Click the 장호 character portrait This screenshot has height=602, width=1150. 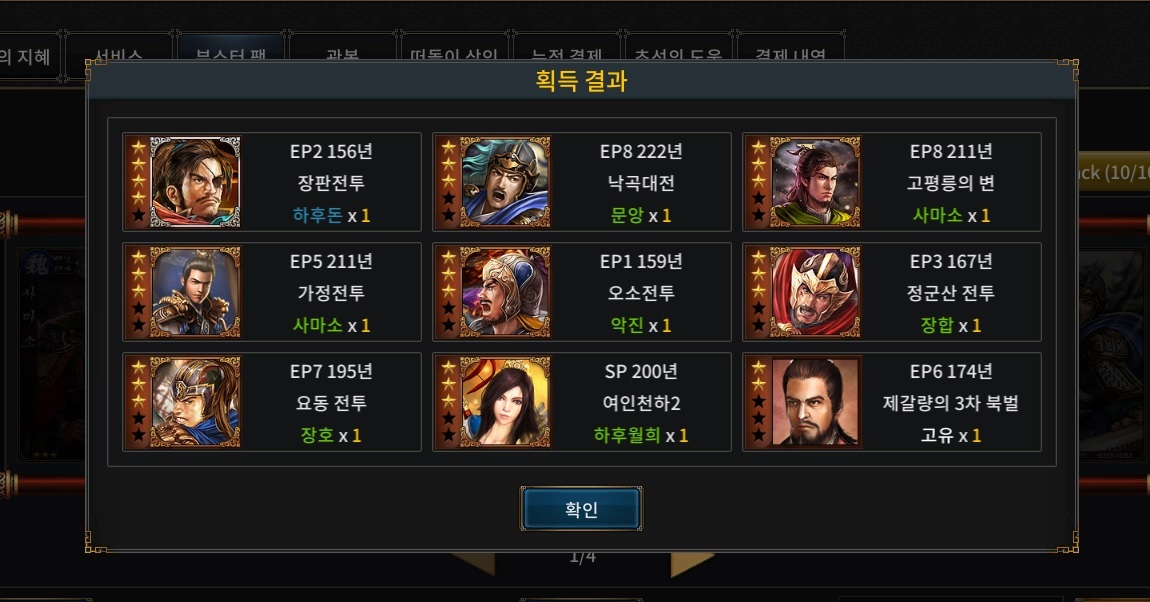click(195, 402)
